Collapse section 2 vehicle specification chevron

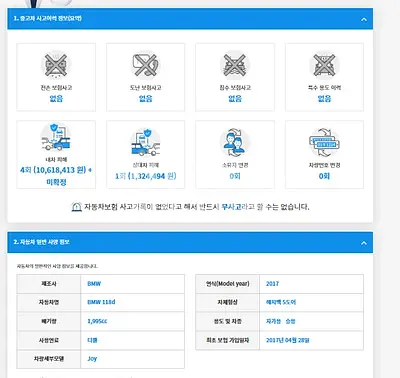point(364,243)
